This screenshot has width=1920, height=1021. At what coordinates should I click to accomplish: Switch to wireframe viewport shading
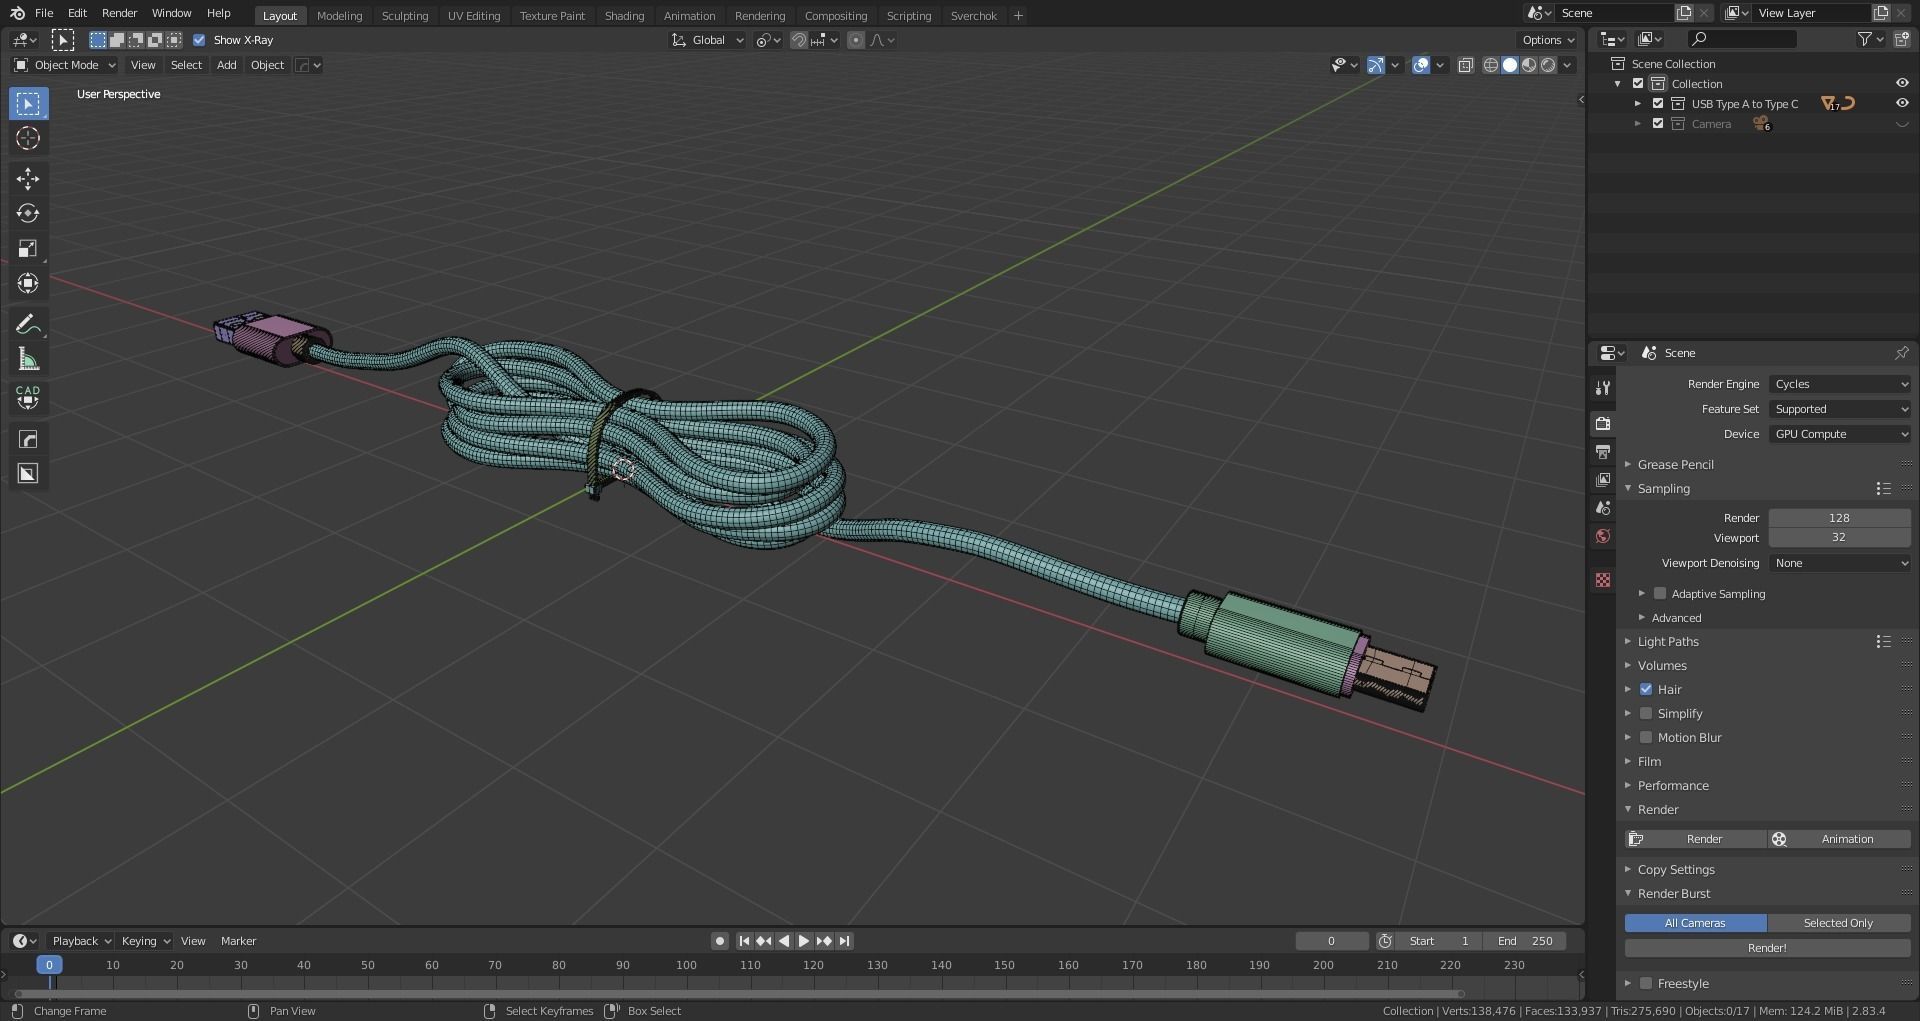point(1491,65)
